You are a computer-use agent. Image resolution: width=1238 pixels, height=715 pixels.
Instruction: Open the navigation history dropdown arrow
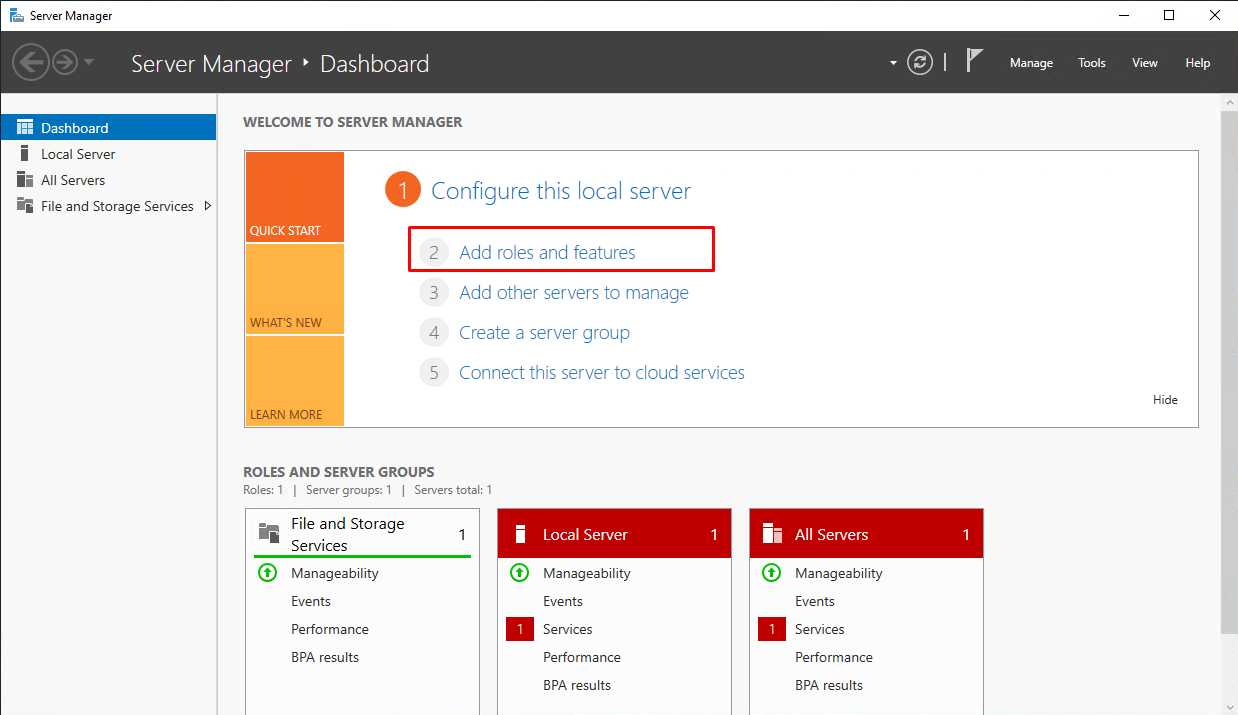coord(89,62)
